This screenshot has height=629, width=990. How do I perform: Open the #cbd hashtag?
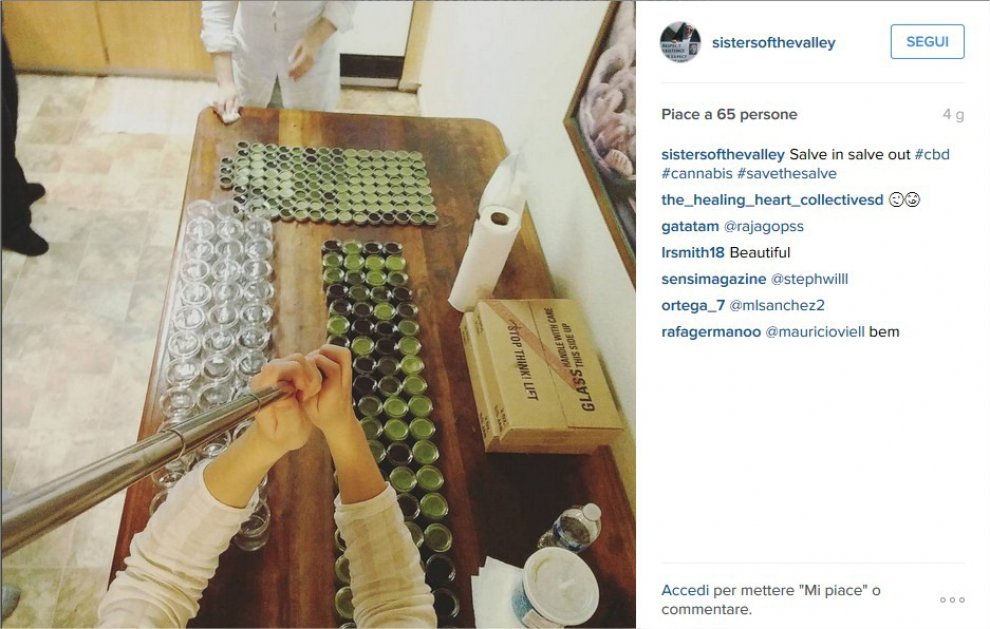tap(932, 154)
